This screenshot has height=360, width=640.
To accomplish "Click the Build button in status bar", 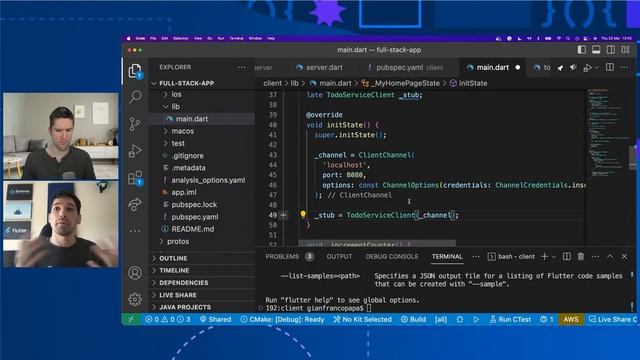I will 413,320.
